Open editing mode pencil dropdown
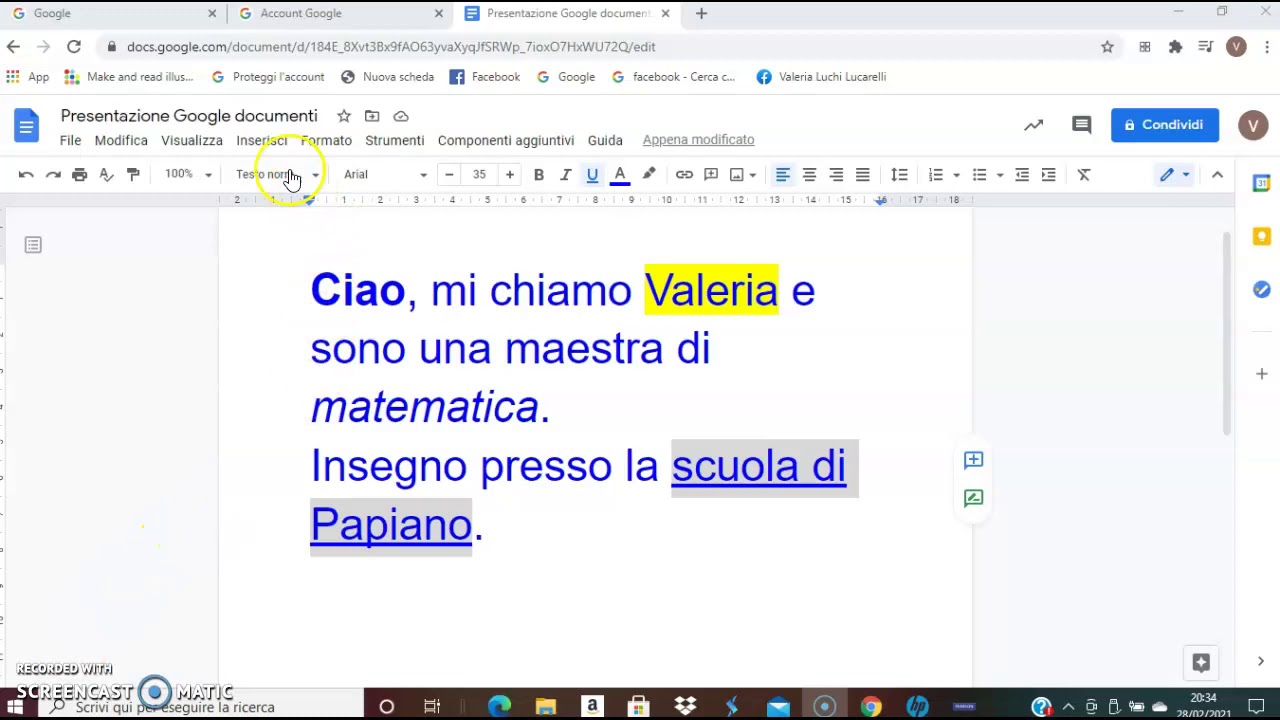Screen dimensions: 1280x720 1174,175
